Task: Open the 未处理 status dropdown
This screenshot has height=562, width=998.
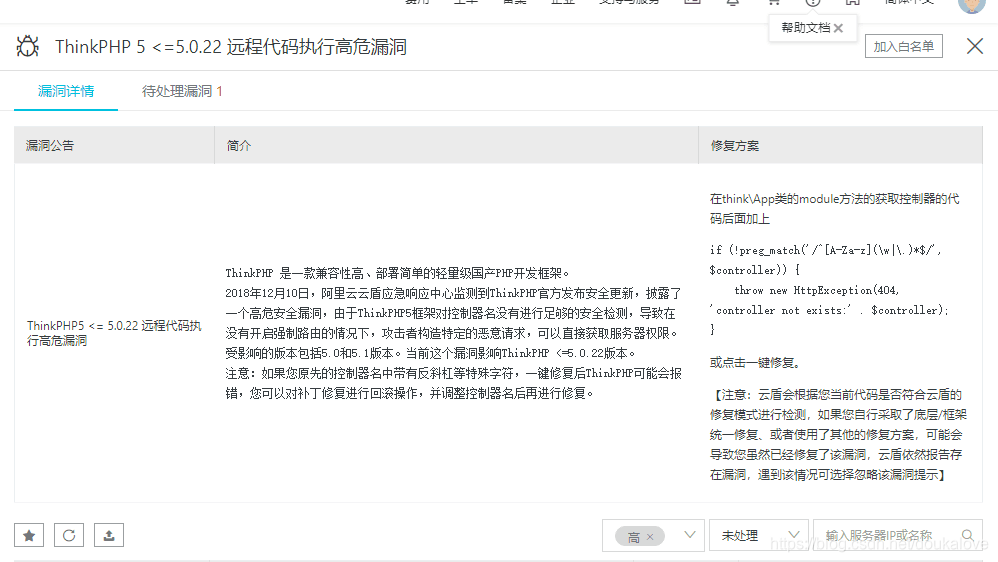Action: [x=759, y=535]
